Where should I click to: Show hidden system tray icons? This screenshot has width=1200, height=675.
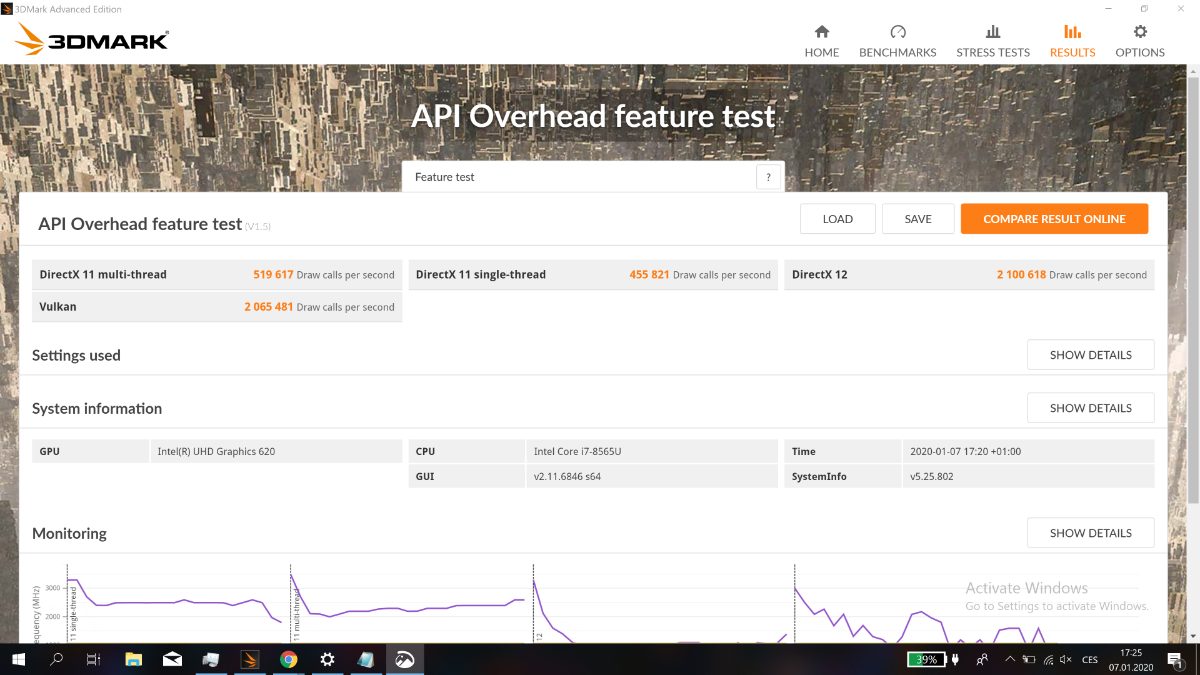click(1009, 660)
